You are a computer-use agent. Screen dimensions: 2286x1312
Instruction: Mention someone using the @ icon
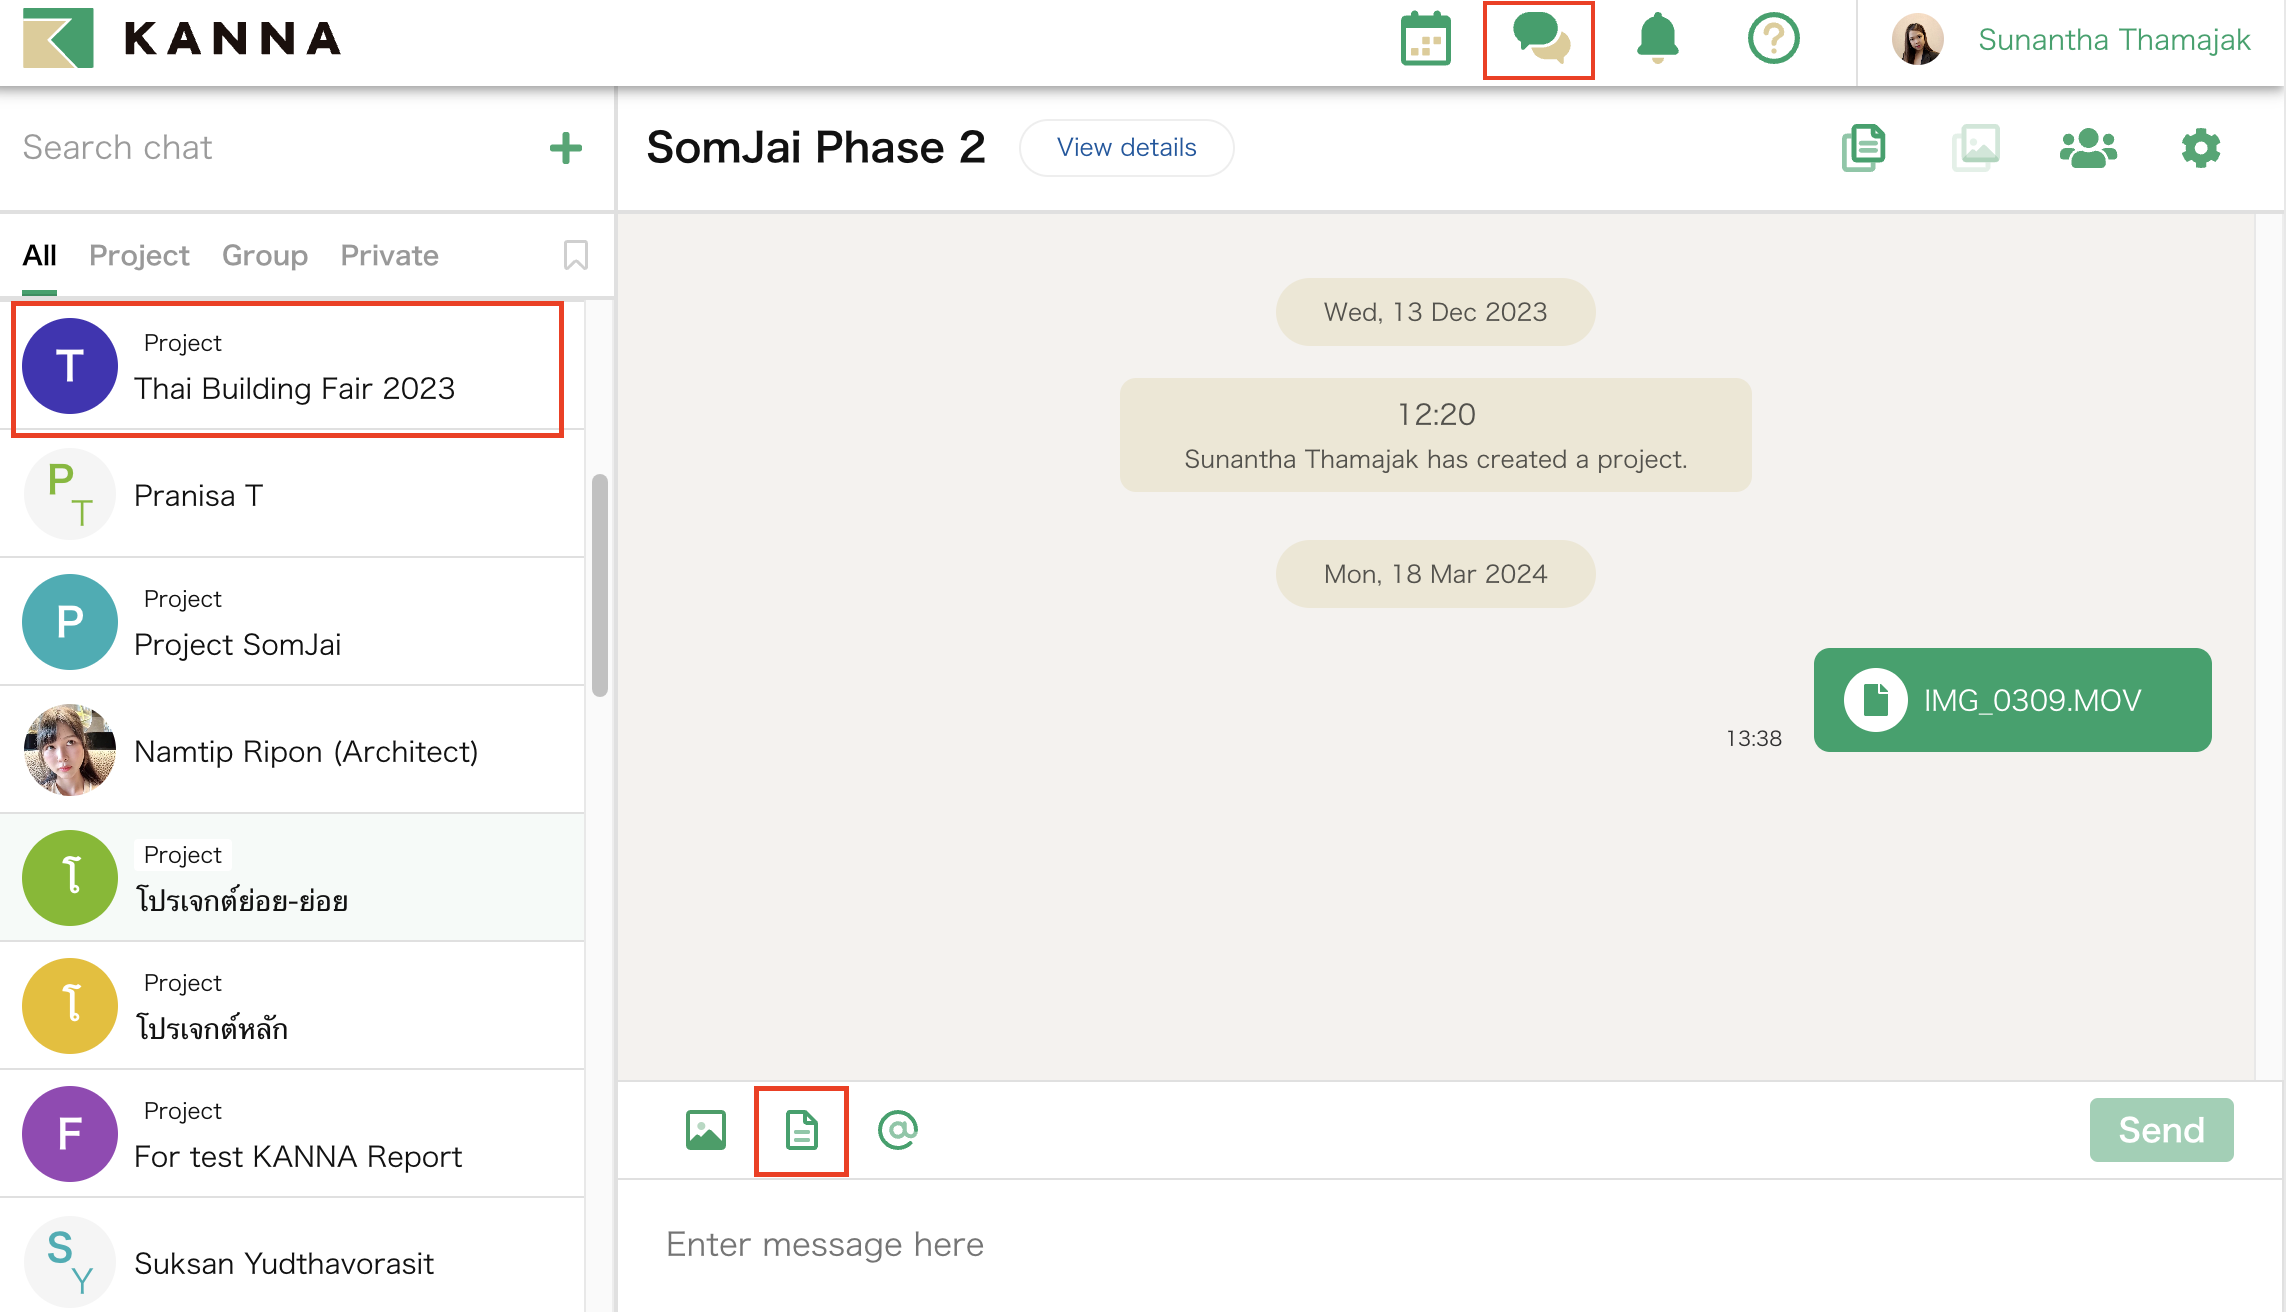point(897,1130)
